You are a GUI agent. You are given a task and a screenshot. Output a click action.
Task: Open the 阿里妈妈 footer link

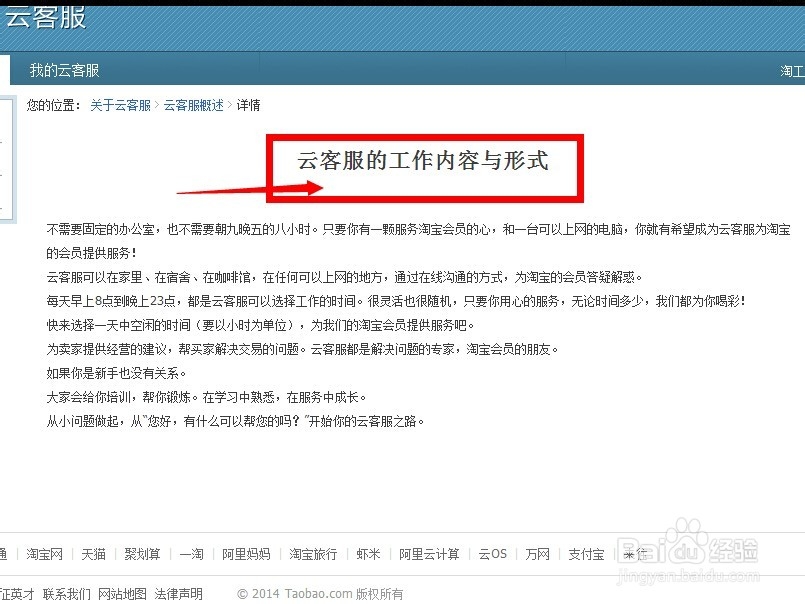[x=246, y=554]
